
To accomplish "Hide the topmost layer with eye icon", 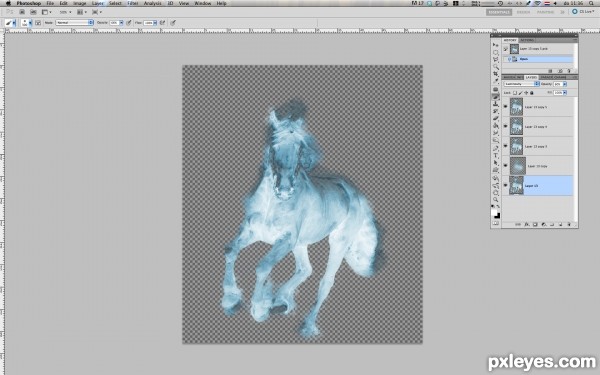I will click(x=505, y=107).
